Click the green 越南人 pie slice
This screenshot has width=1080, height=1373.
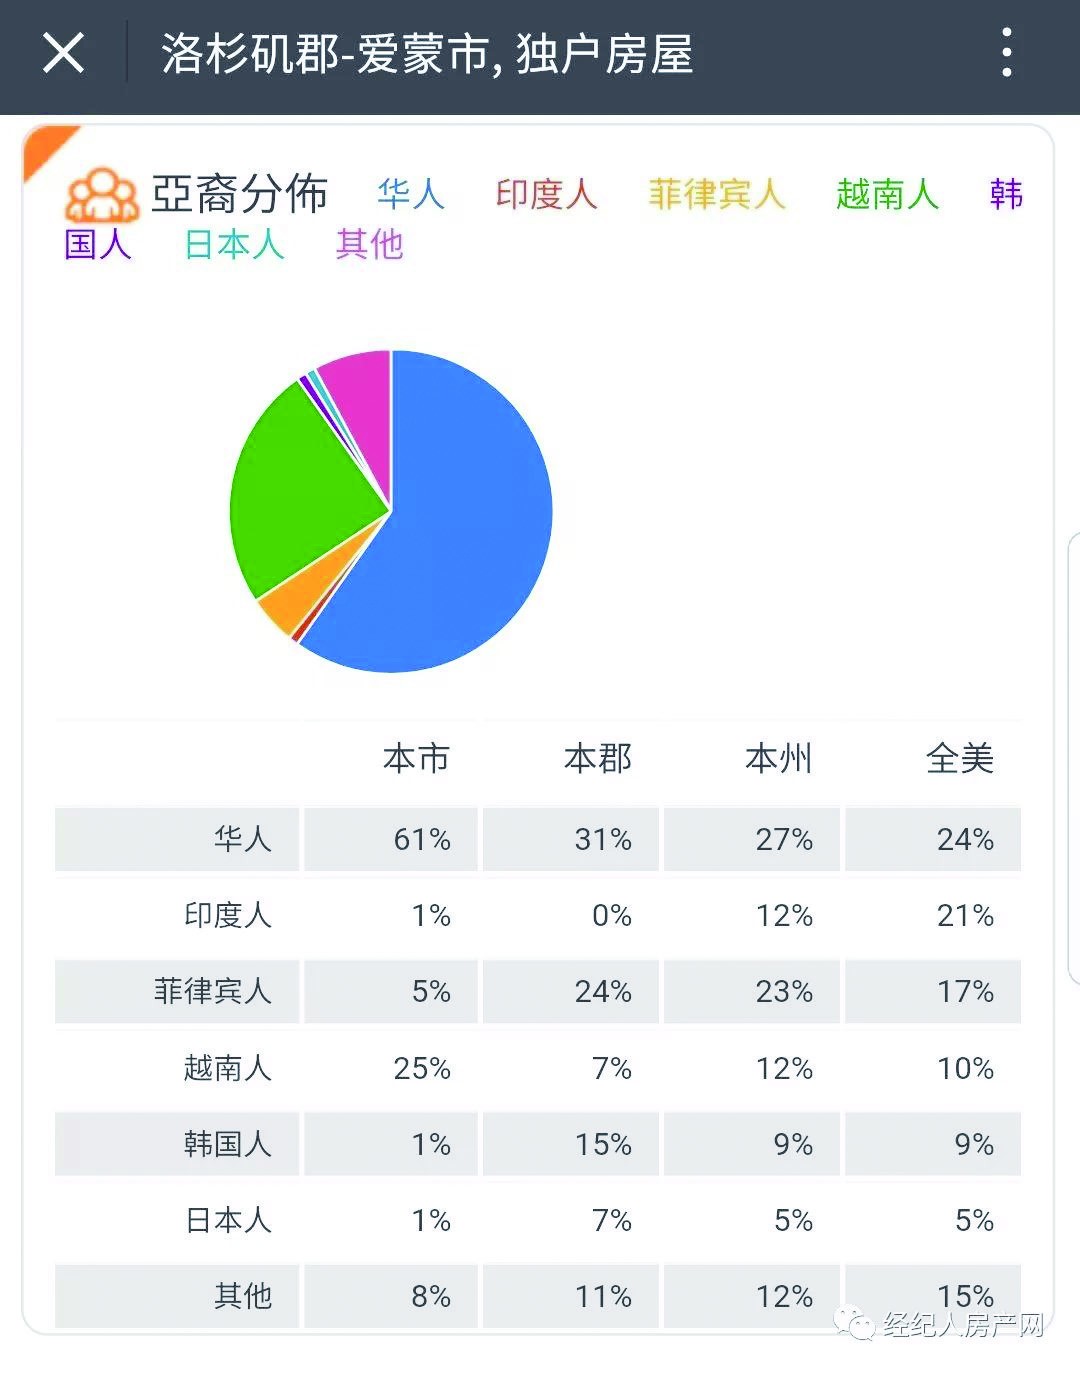(300, 490)
